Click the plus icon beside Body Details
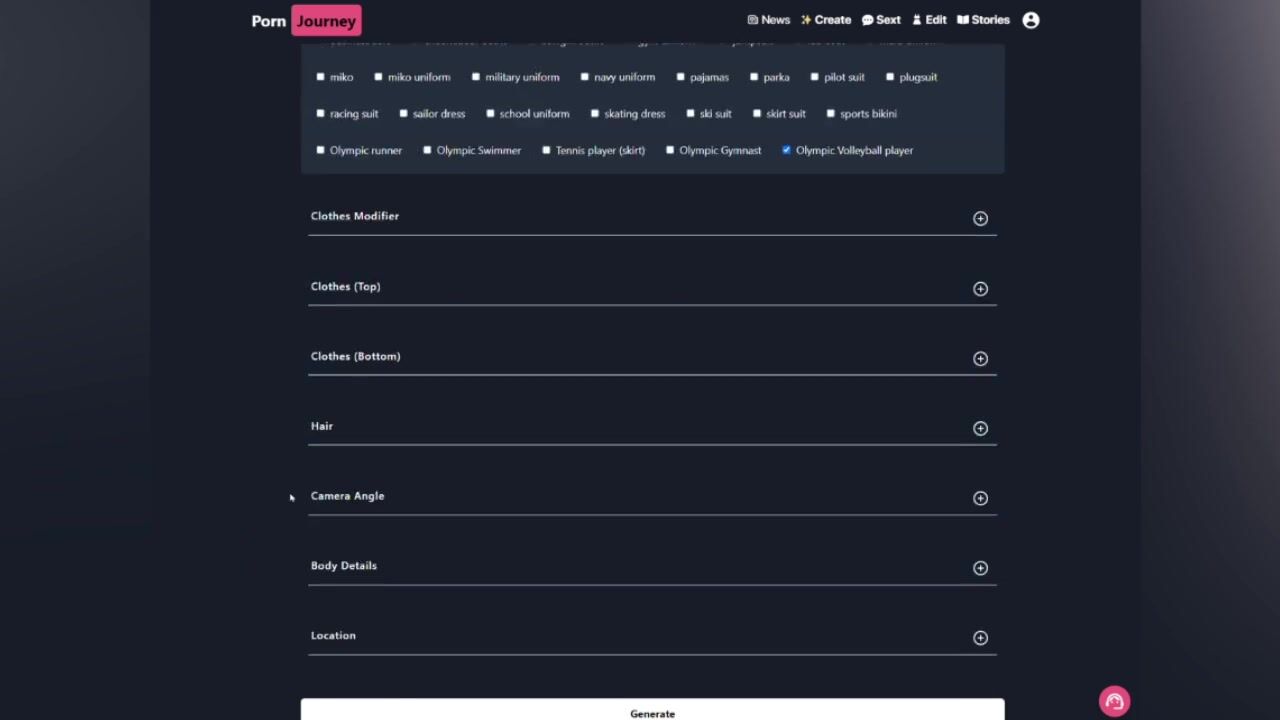 tap(980, 568)
